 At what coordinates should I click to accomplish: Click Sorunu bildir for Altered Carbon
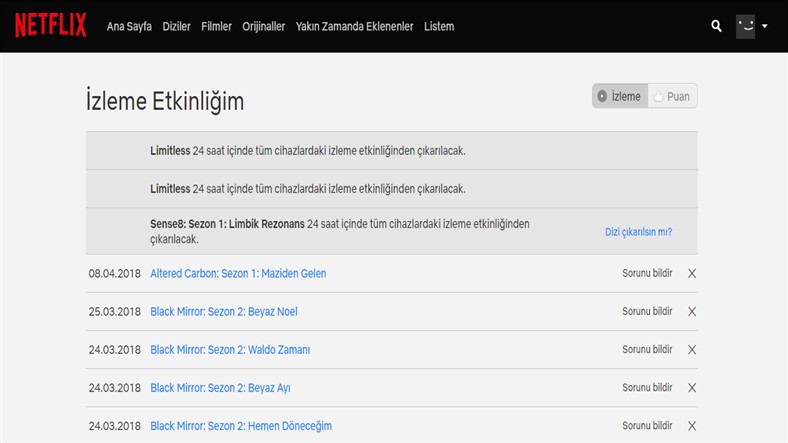point(647,273)
